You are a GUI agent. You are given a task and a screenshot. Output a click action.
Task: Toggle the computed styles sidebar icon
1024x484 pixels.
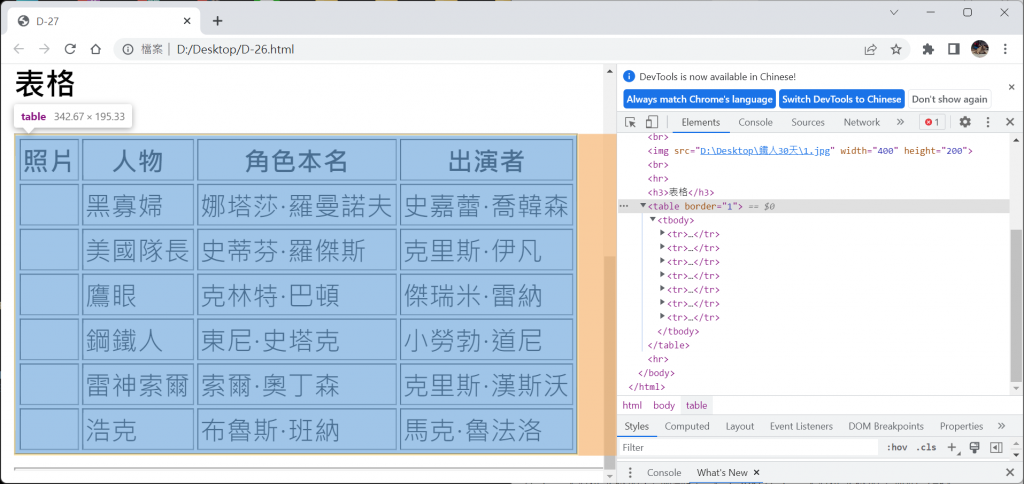point(995,447)
